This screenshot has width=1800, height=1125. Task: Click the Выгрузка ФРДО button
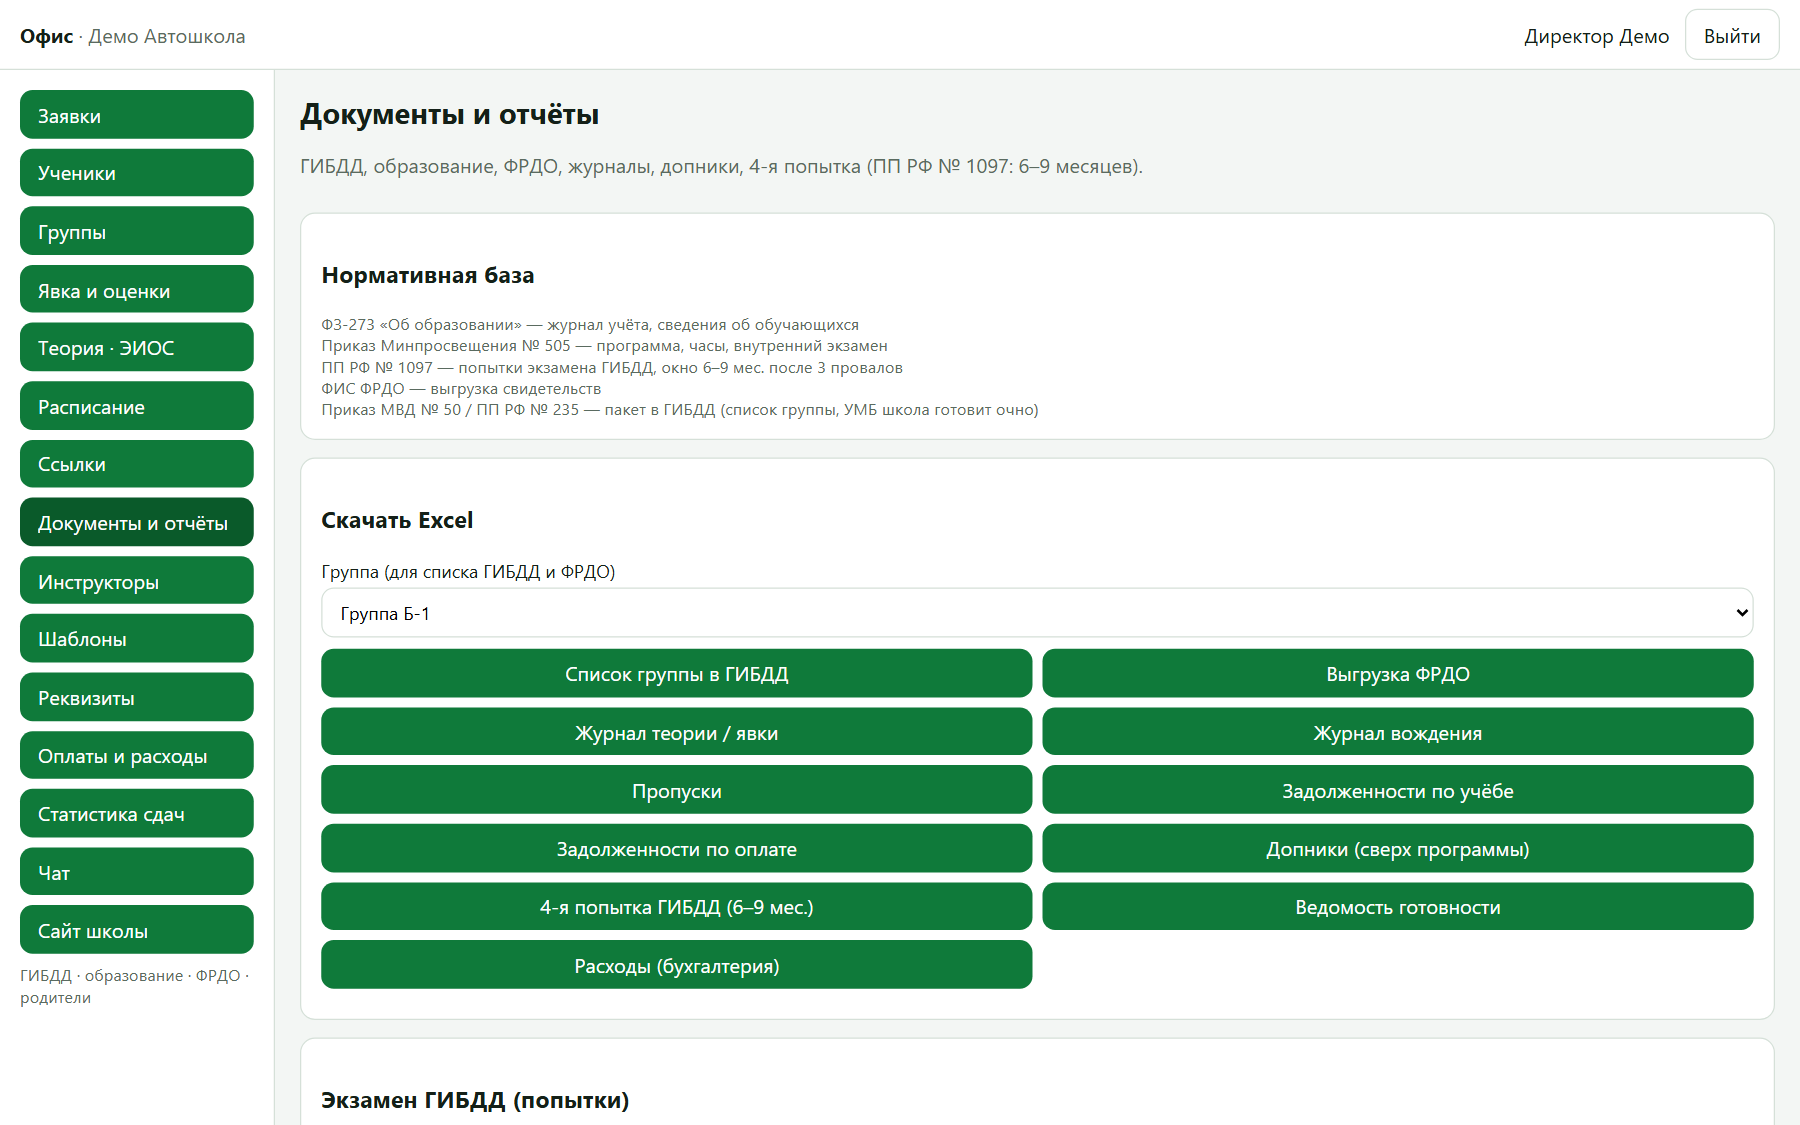tap(1398, 674)
